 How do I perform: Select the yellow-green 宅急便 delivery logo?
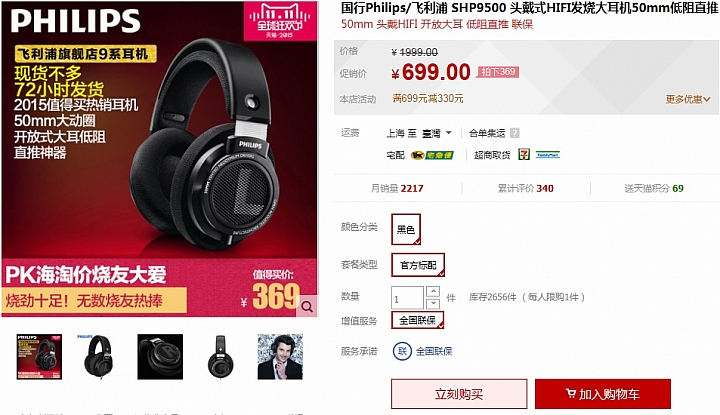coord(432,155)
